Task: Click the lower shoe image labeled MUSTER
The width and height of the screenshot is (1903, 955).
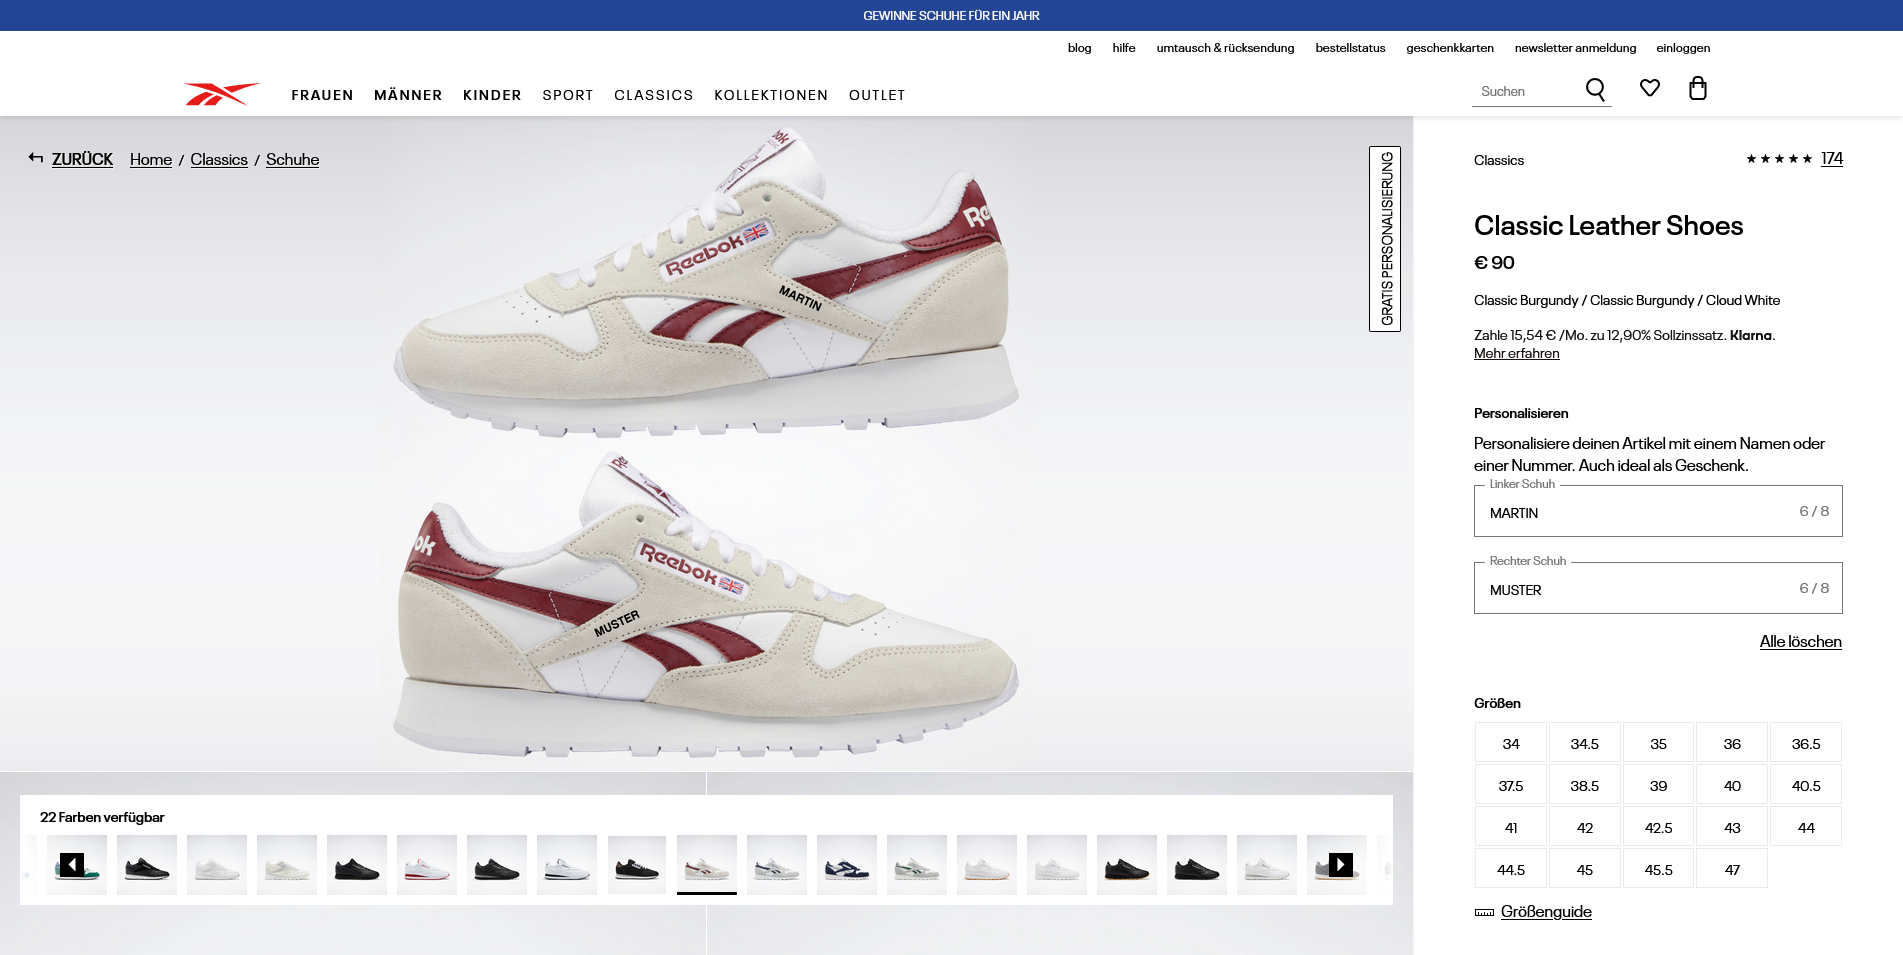Action: [706, 605]
